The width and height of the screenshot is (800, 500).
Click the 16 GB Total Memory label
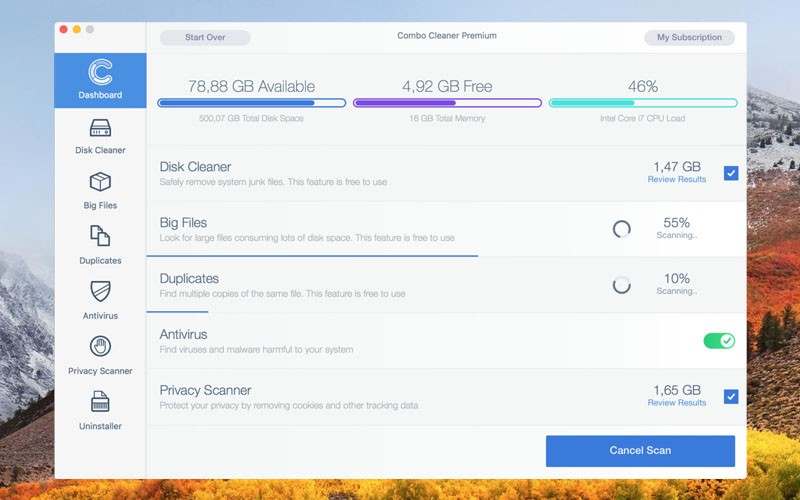[x=447, y=118]
